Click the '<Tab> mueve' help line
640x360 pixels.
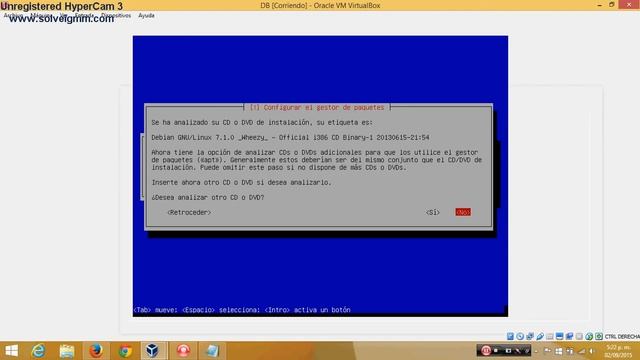click(x=242, y=310)
